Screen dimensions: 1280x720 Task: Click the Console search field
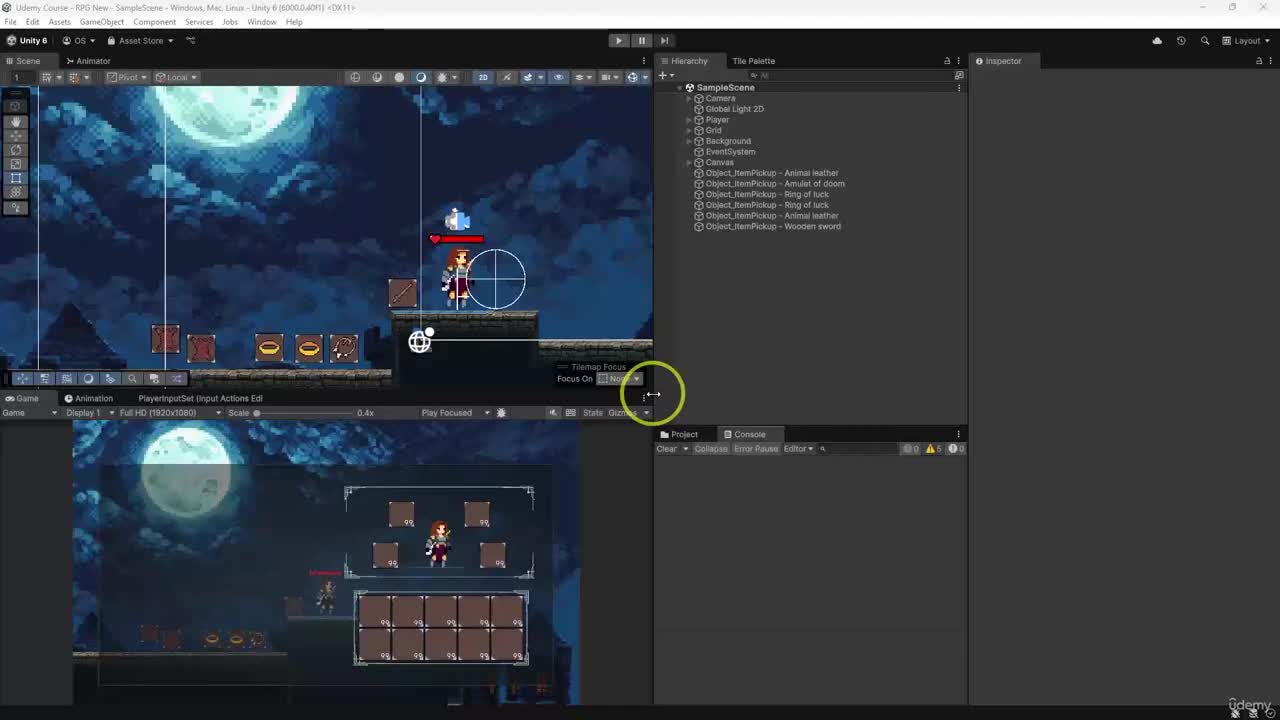point(858,449)
